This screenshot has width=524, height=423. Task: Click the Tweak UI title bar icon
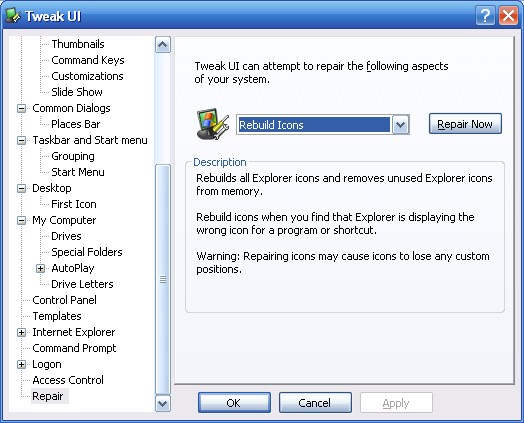coord(13,15)
